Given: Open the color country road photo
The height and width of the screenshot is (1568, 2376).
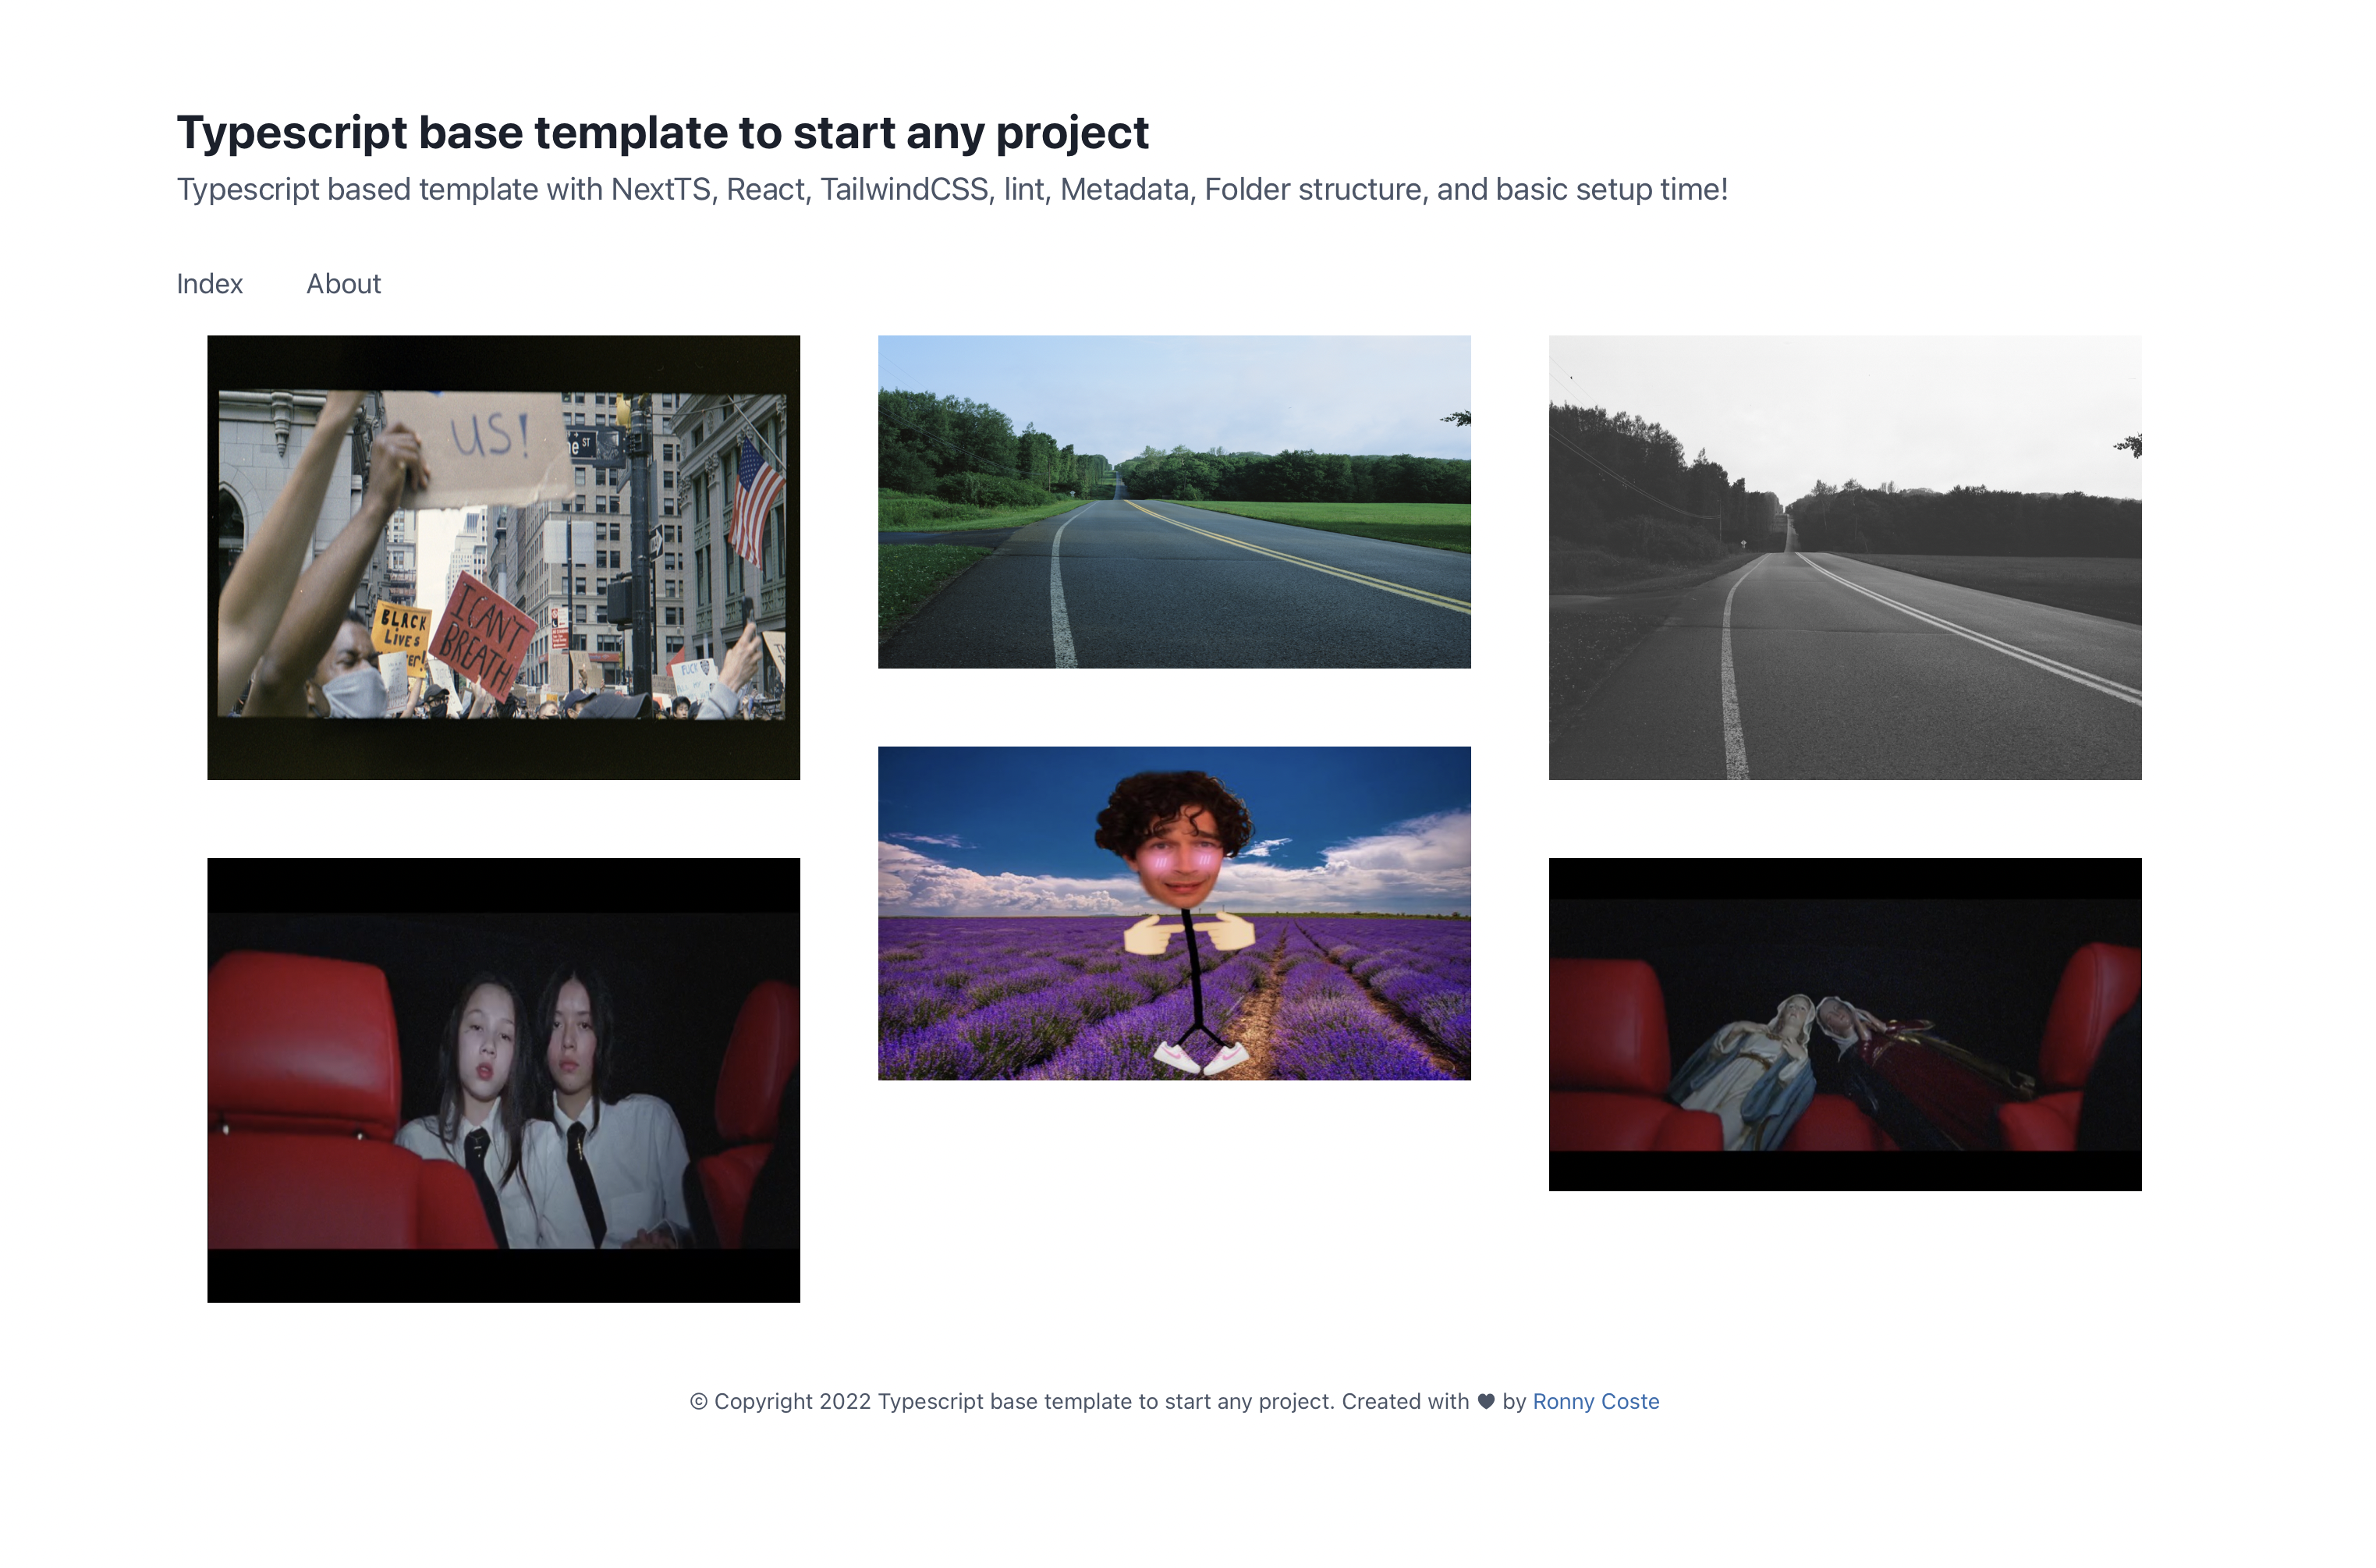Looking at the screenshot, I should 1174,500.
